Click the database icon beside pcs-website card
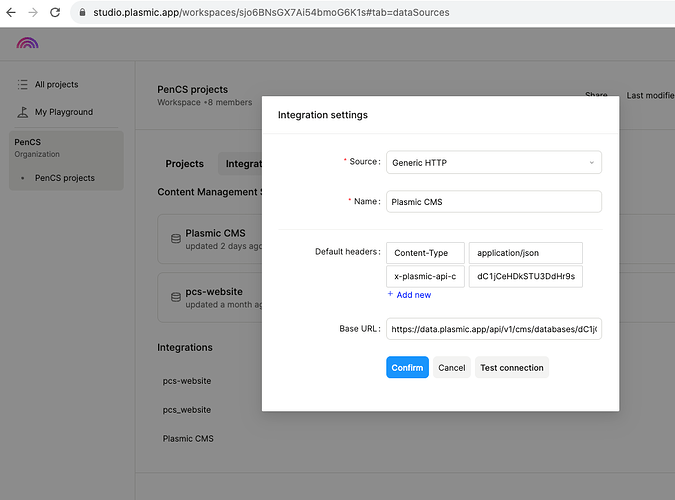 coord(176,298)
